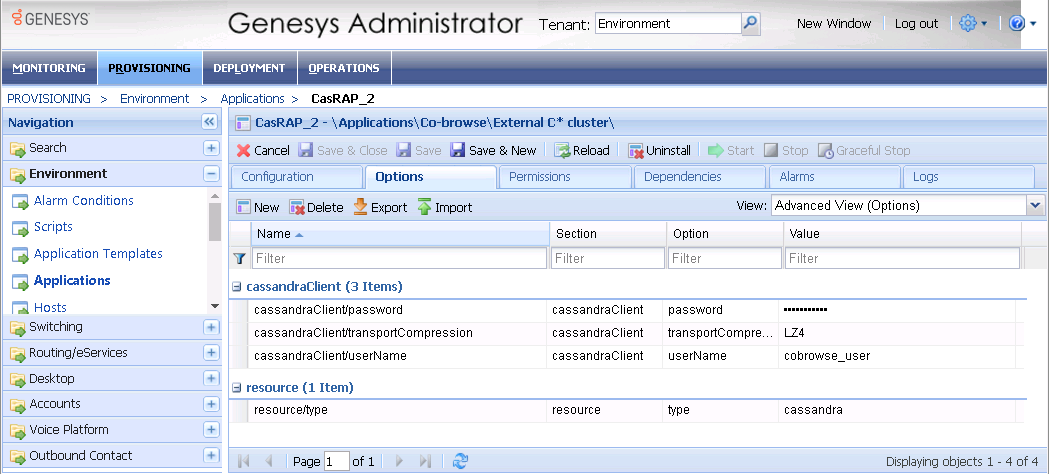Expand the Routing/eServices navigation section

tap(211, 352)
